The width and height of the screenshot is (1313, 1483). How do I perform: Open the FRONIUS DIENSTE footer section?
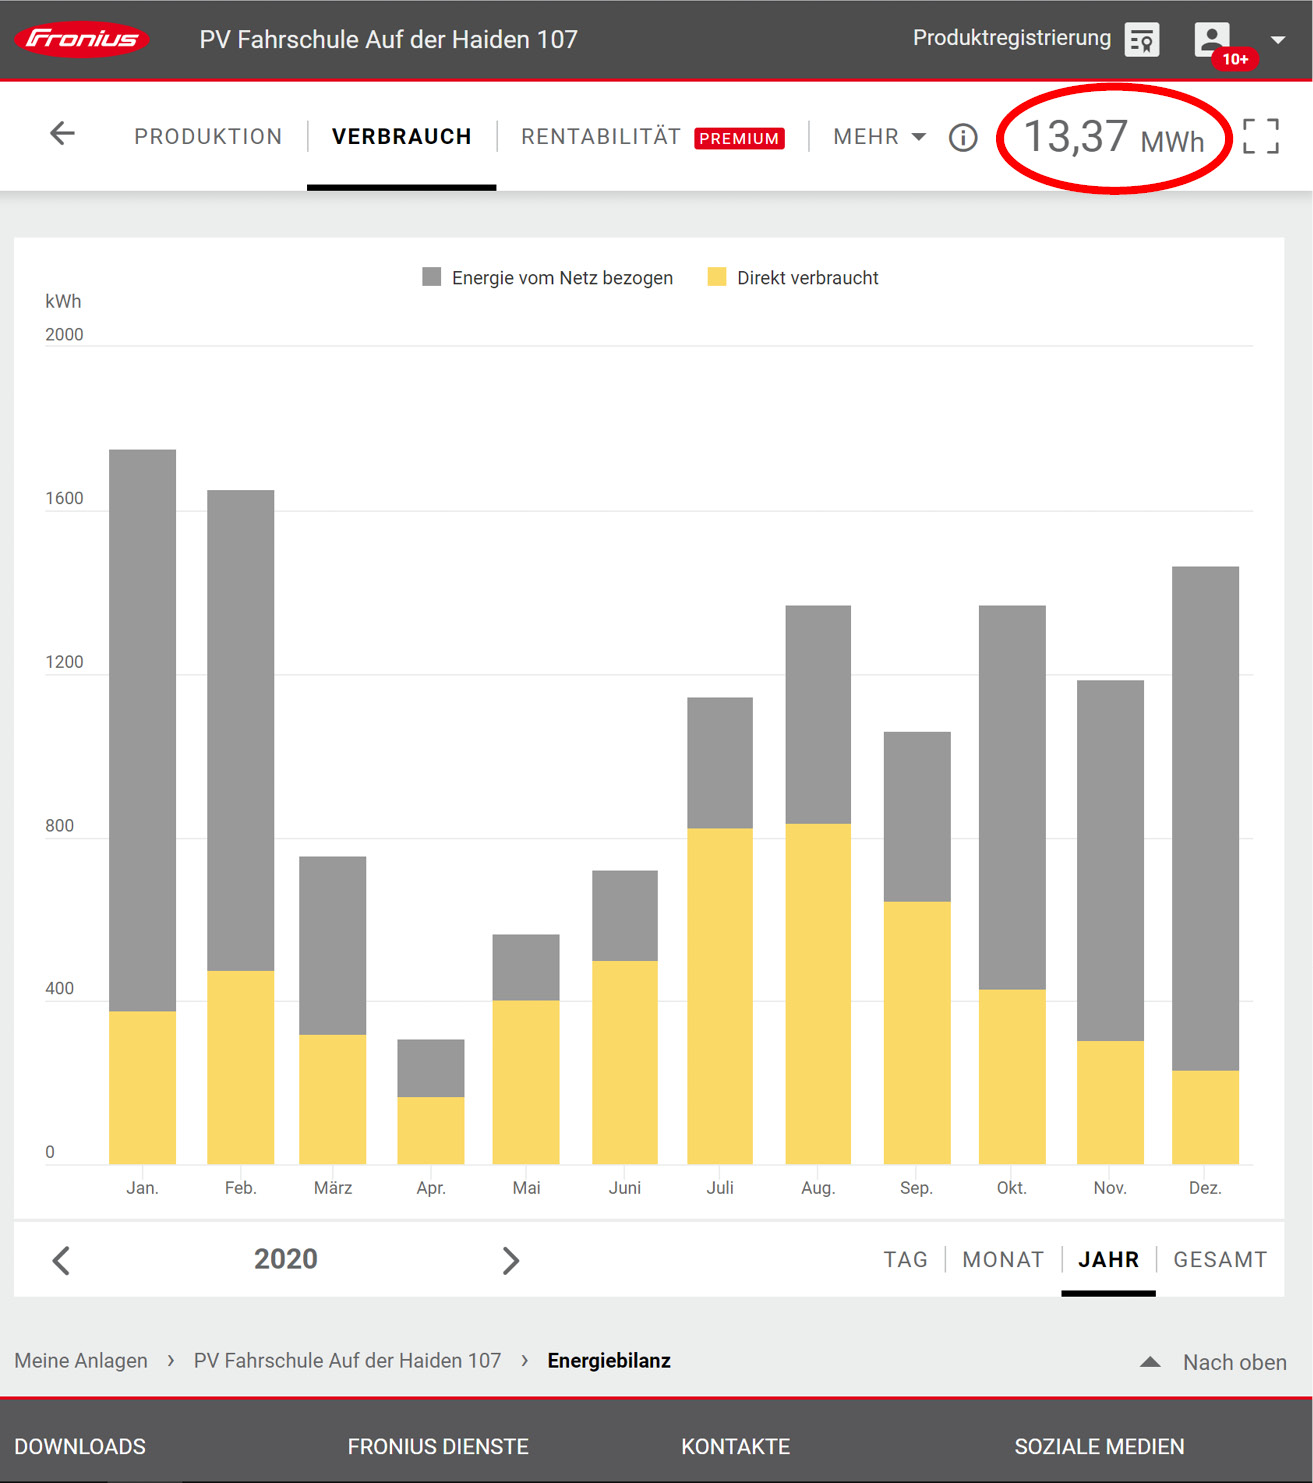(438, 1447)
